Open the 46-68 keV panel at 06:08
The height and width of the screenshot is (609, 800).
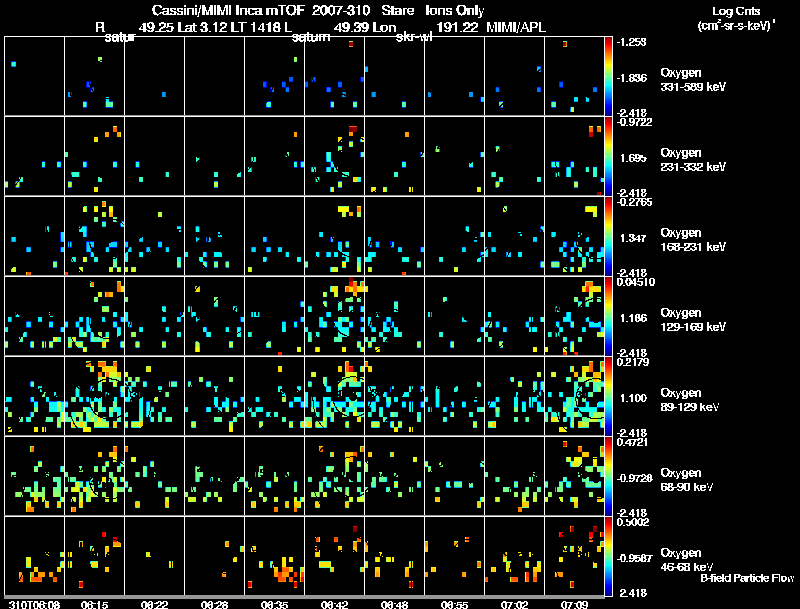coord(34,556)
